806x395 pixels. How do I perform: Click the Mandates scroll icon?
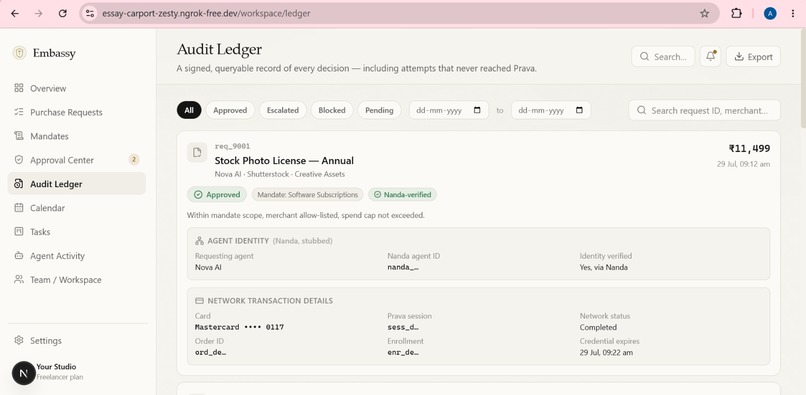point(19,136)
